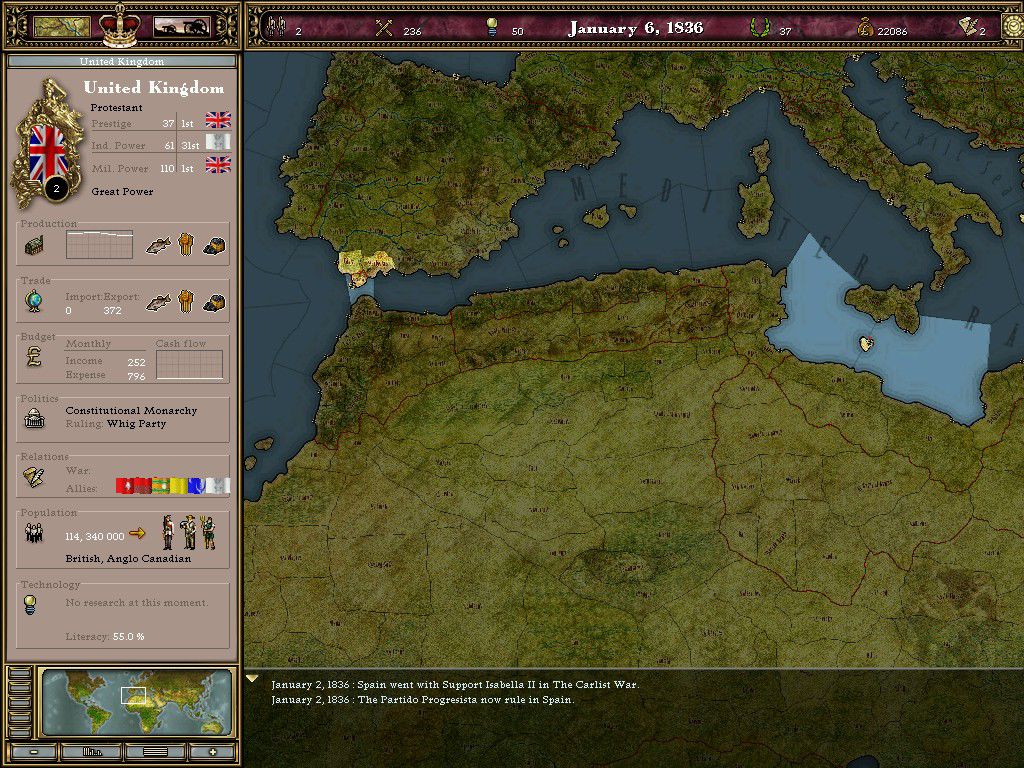This screenshot has height=768, width=1024.
Task: Click the 'Great Power' status text
Action: pyautogui.click(x=122, y=191)
